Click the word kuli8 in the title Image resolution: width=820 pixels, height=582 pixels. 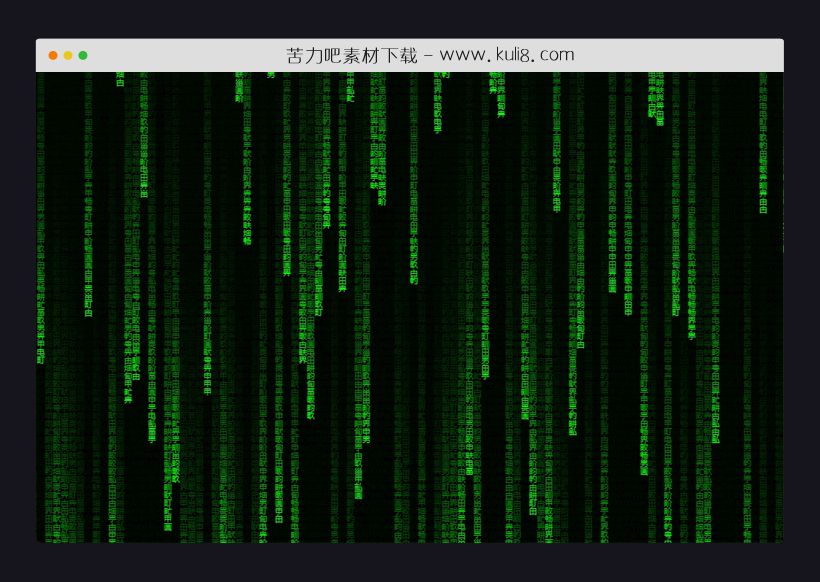point(515,55)
